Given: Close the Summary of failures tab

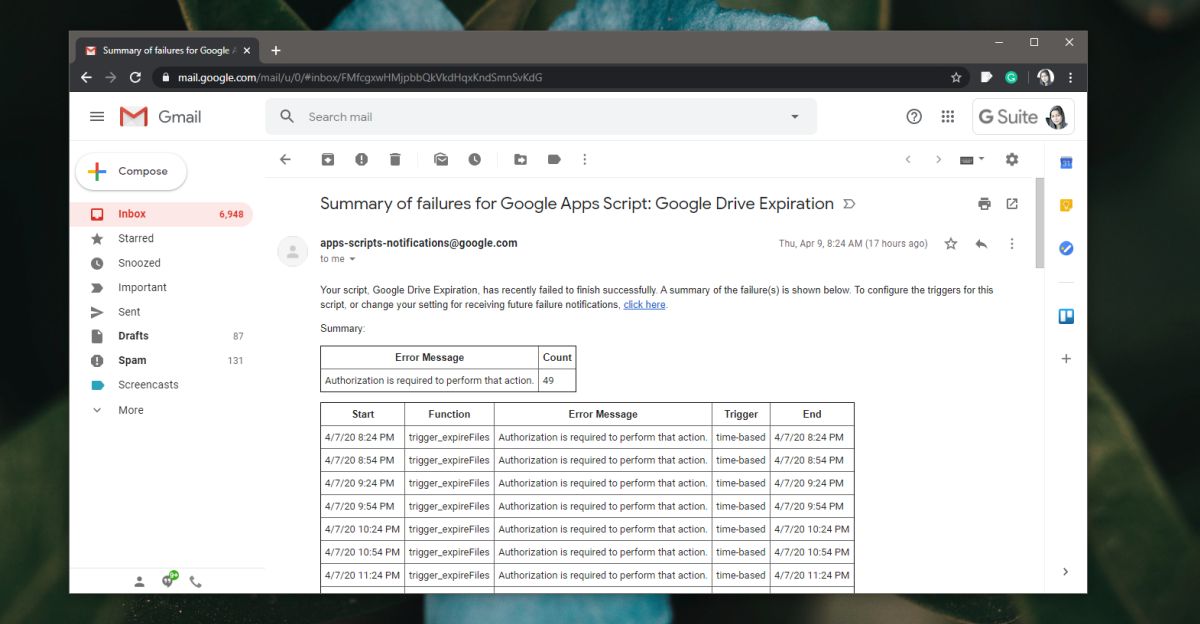Looking at the screenshot, I should (x=247, y=50).
